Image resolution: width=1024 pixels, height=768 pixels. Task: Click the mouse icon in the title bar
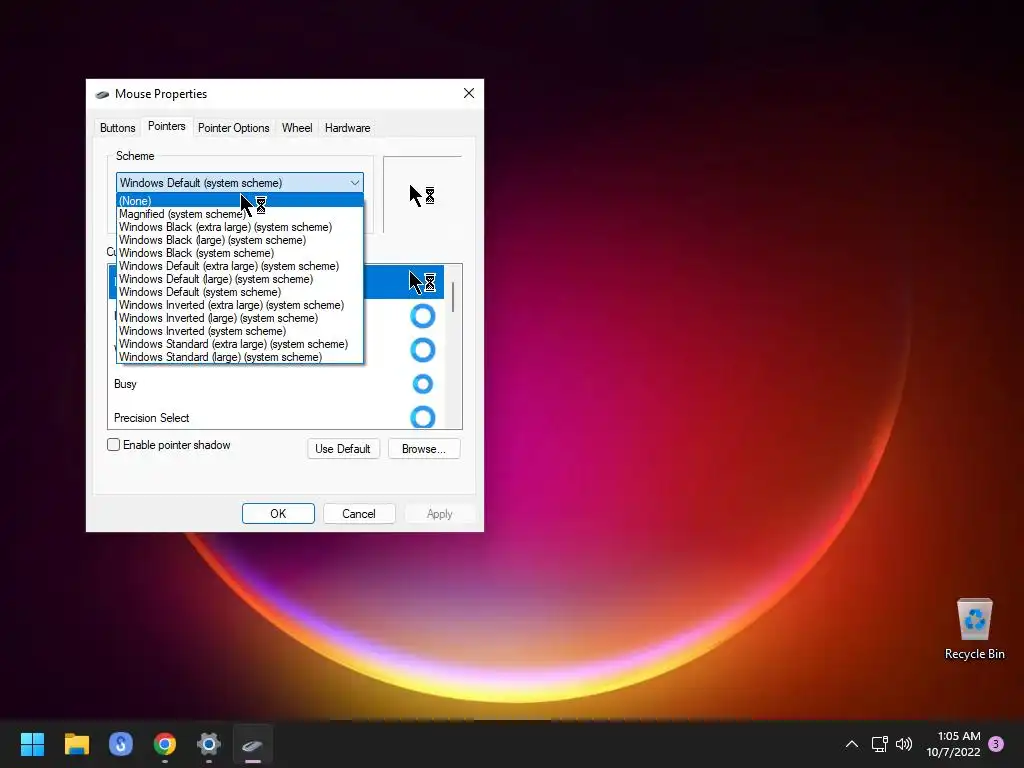[x=102, y=94]
